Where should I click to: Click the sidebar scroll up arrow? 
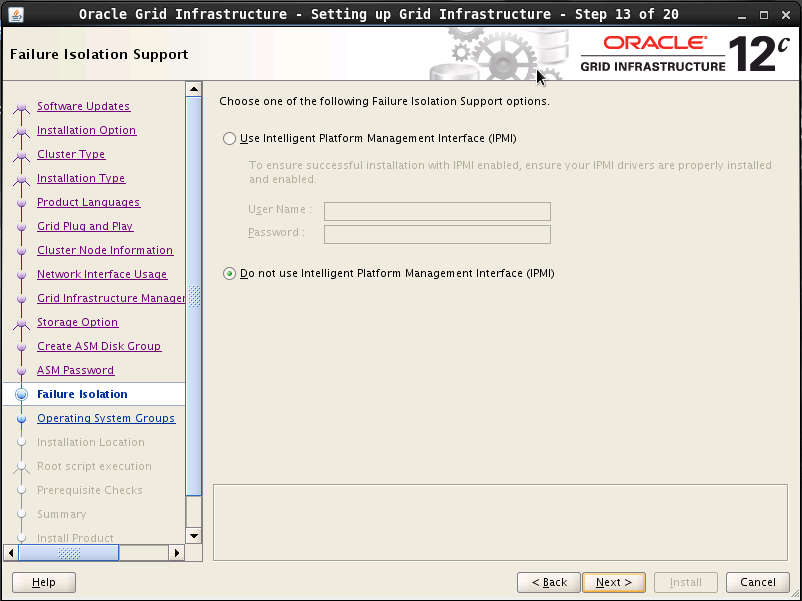click(194, 89)
